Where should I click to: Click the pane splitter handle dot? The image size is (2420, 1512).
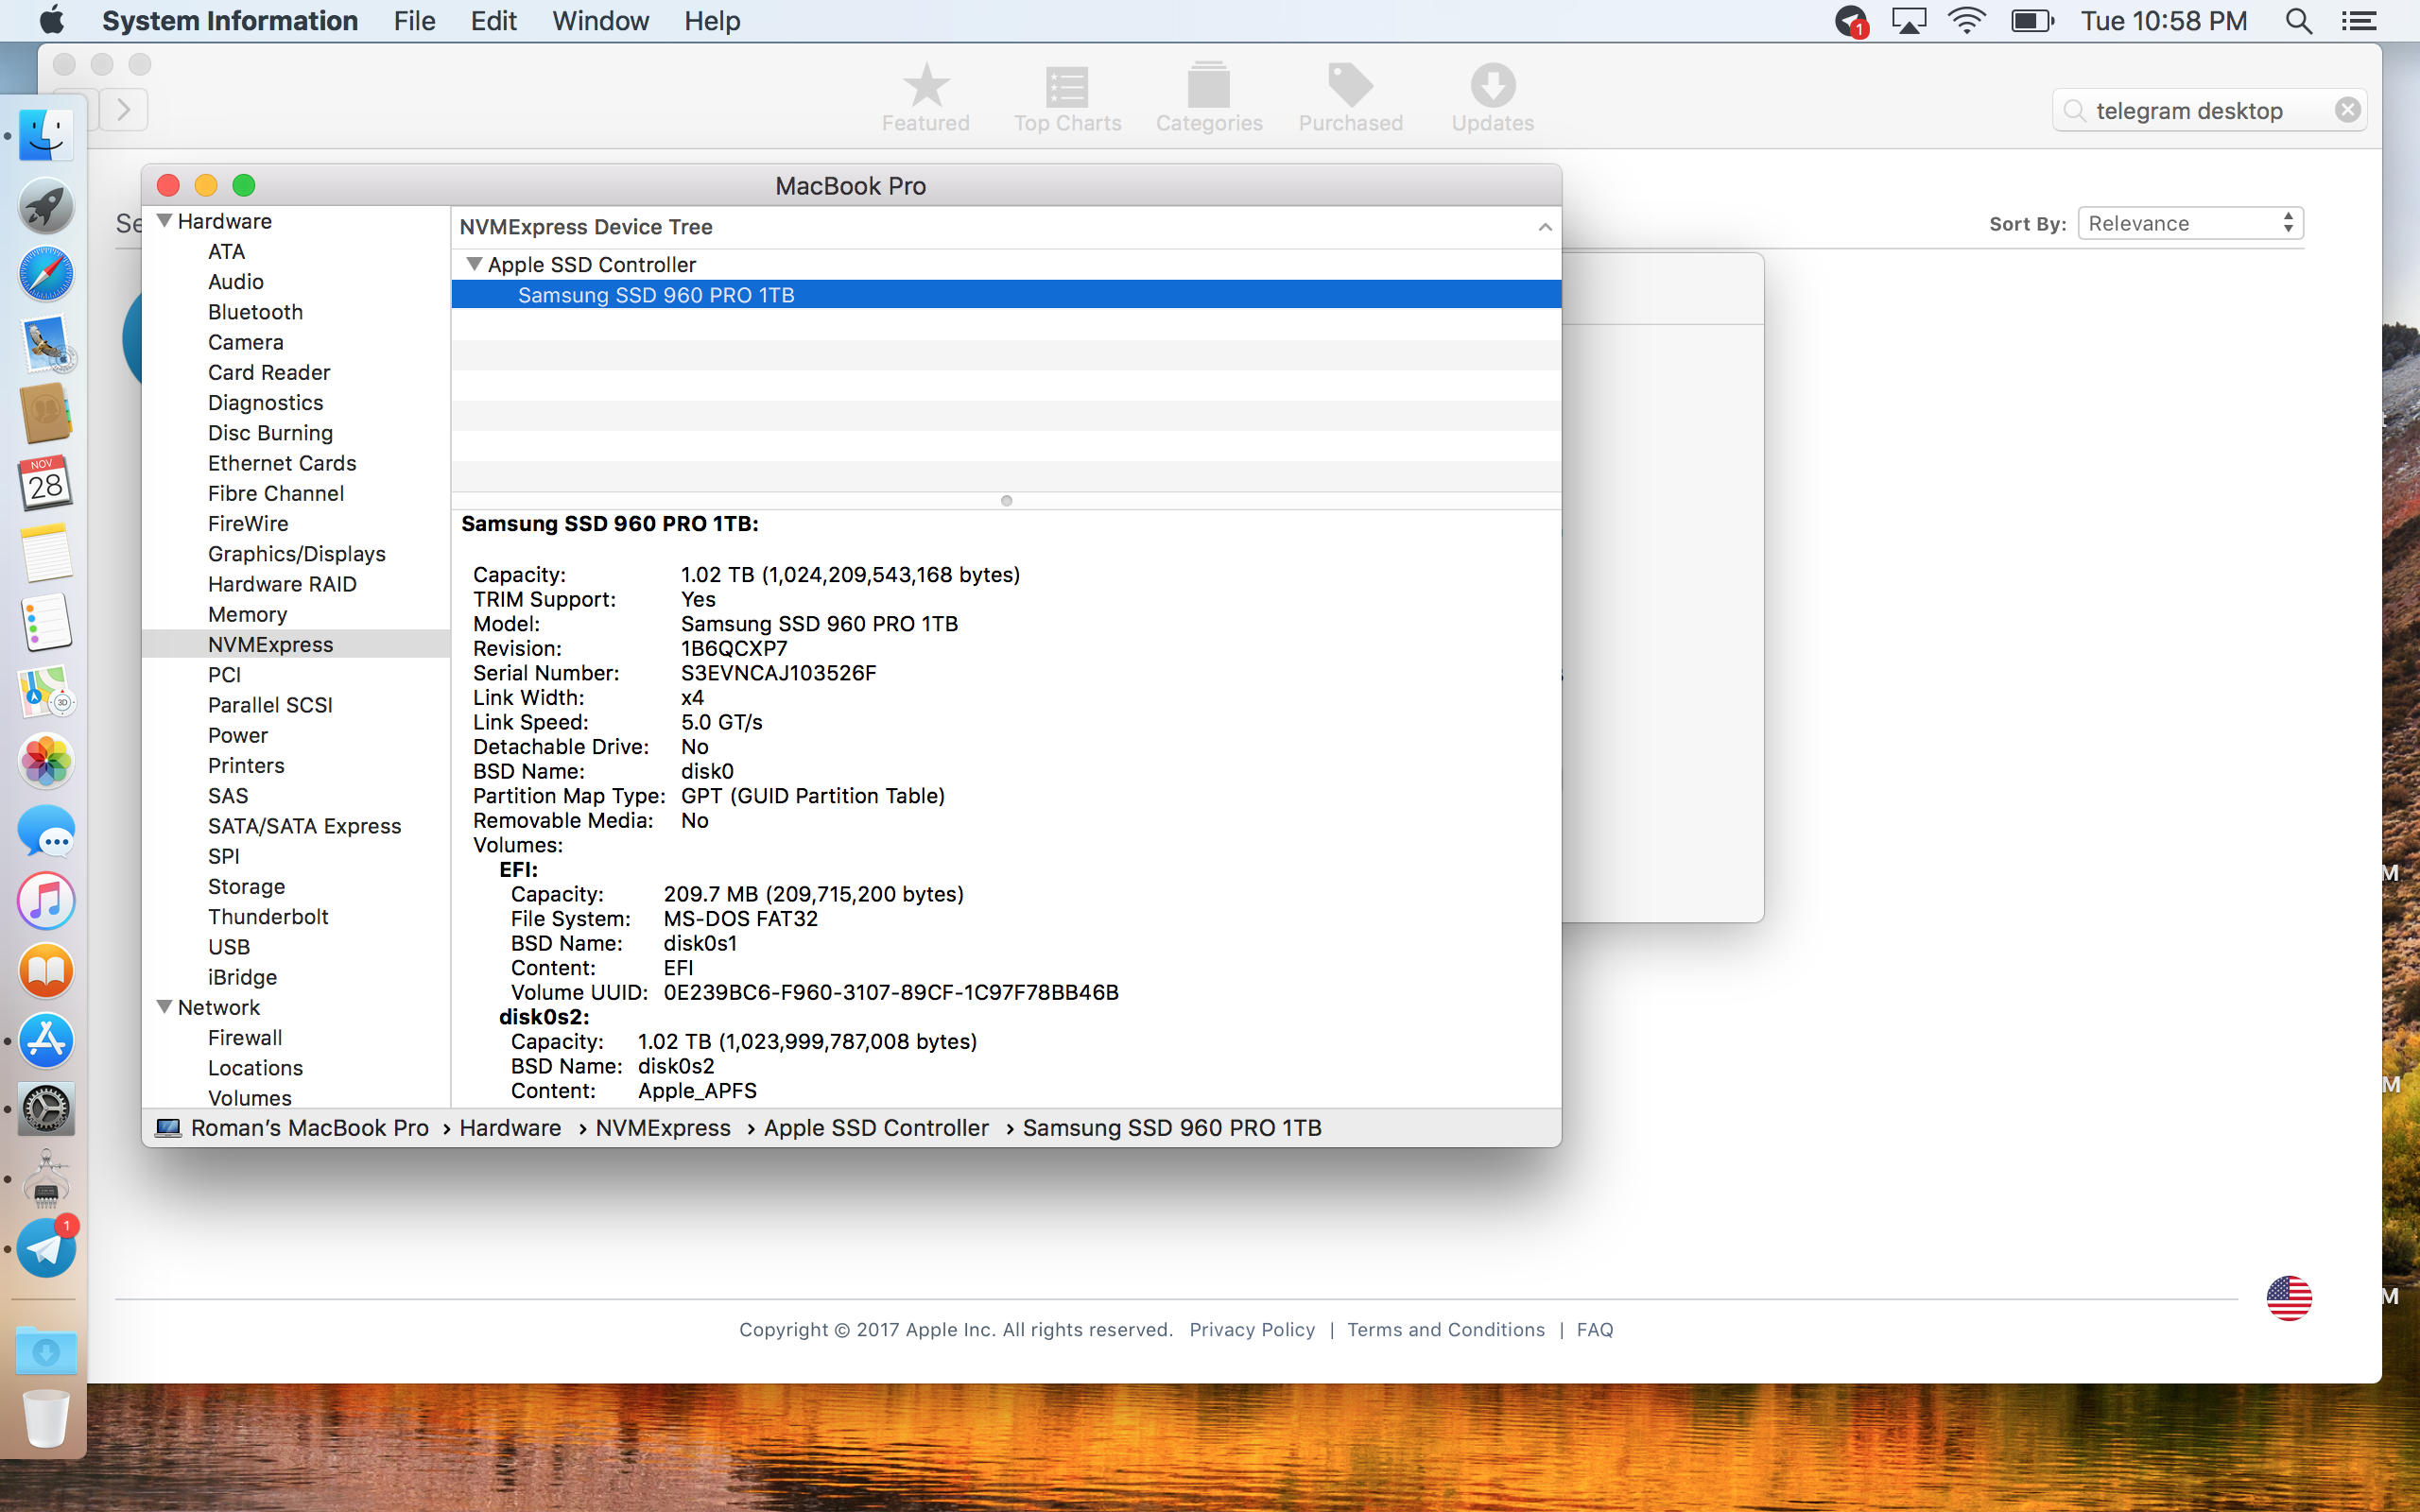[1006, 501]
